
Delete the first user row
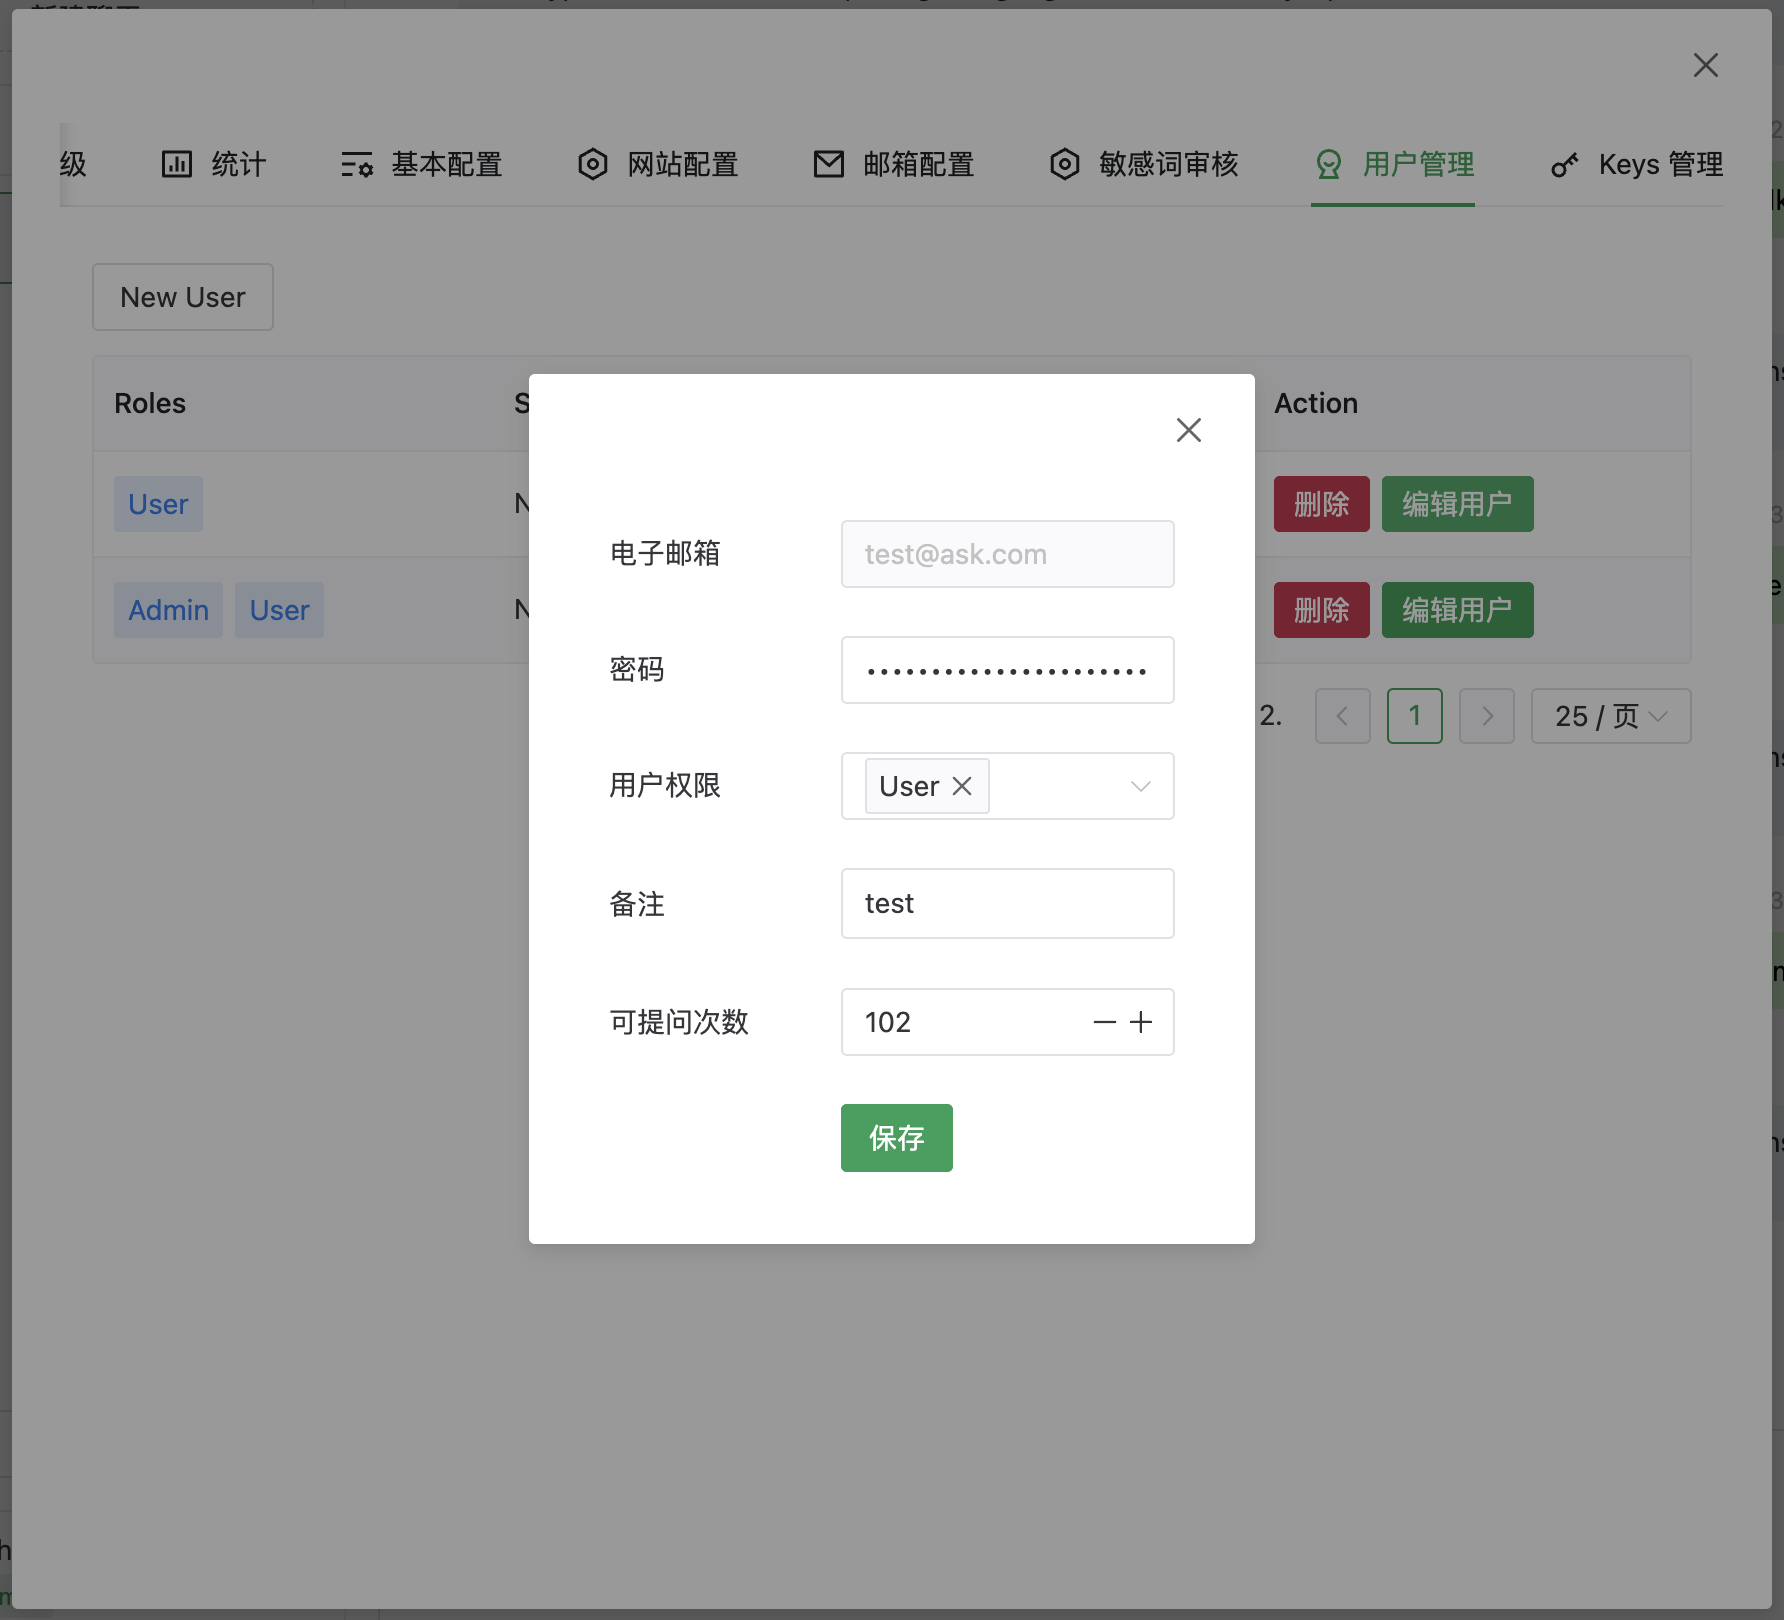point(1321,504)
